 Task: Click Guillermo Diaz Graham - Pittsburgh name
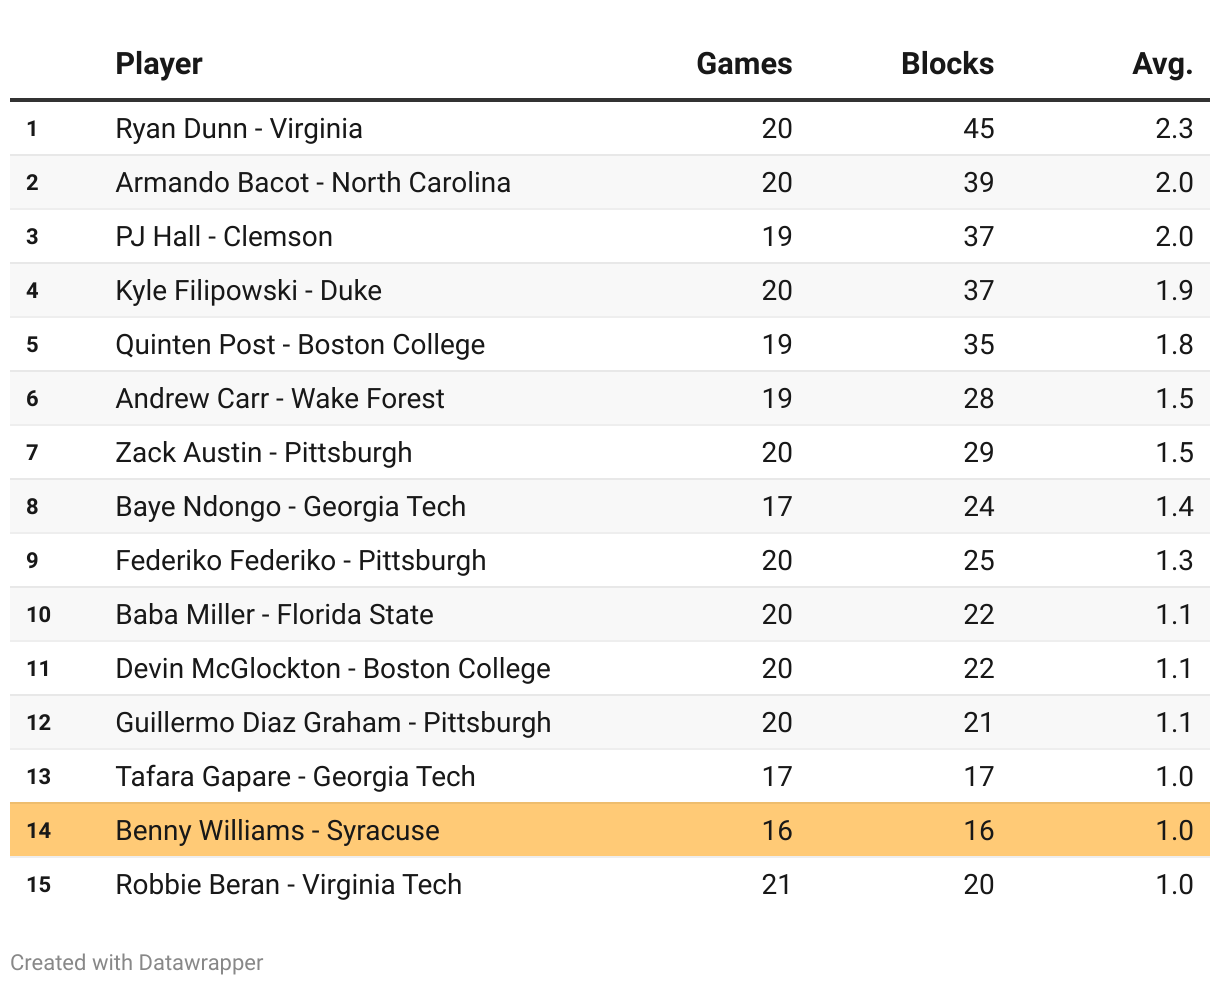coord(333,723)
